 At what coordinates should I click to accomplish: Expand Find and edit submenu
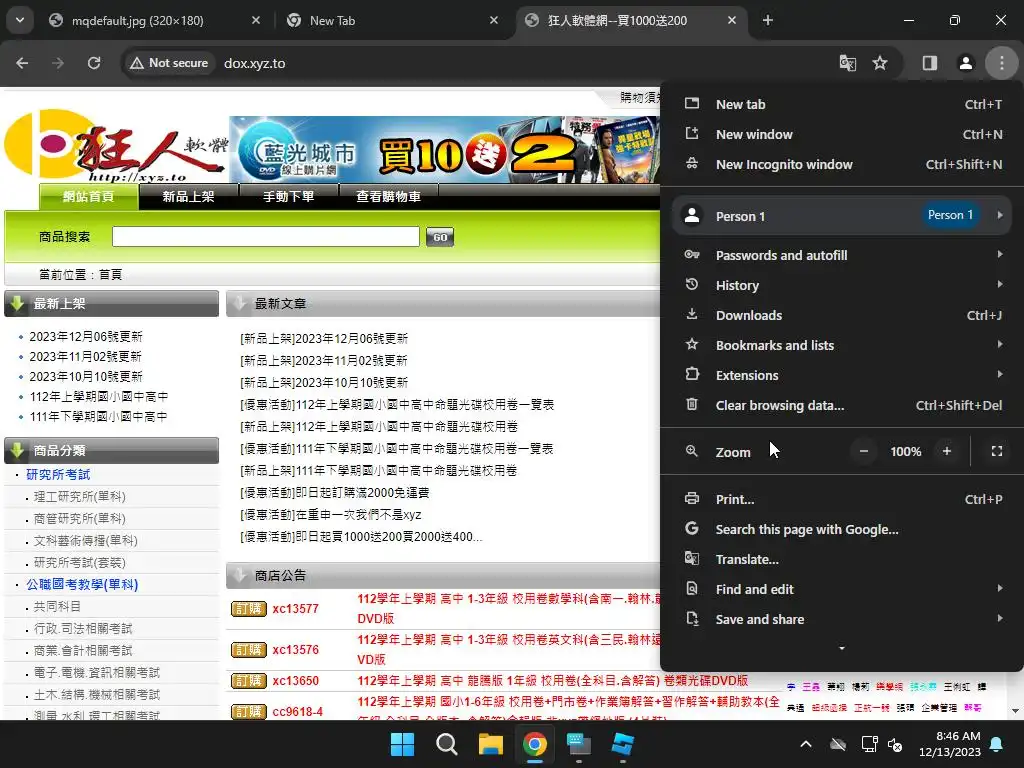842,590
